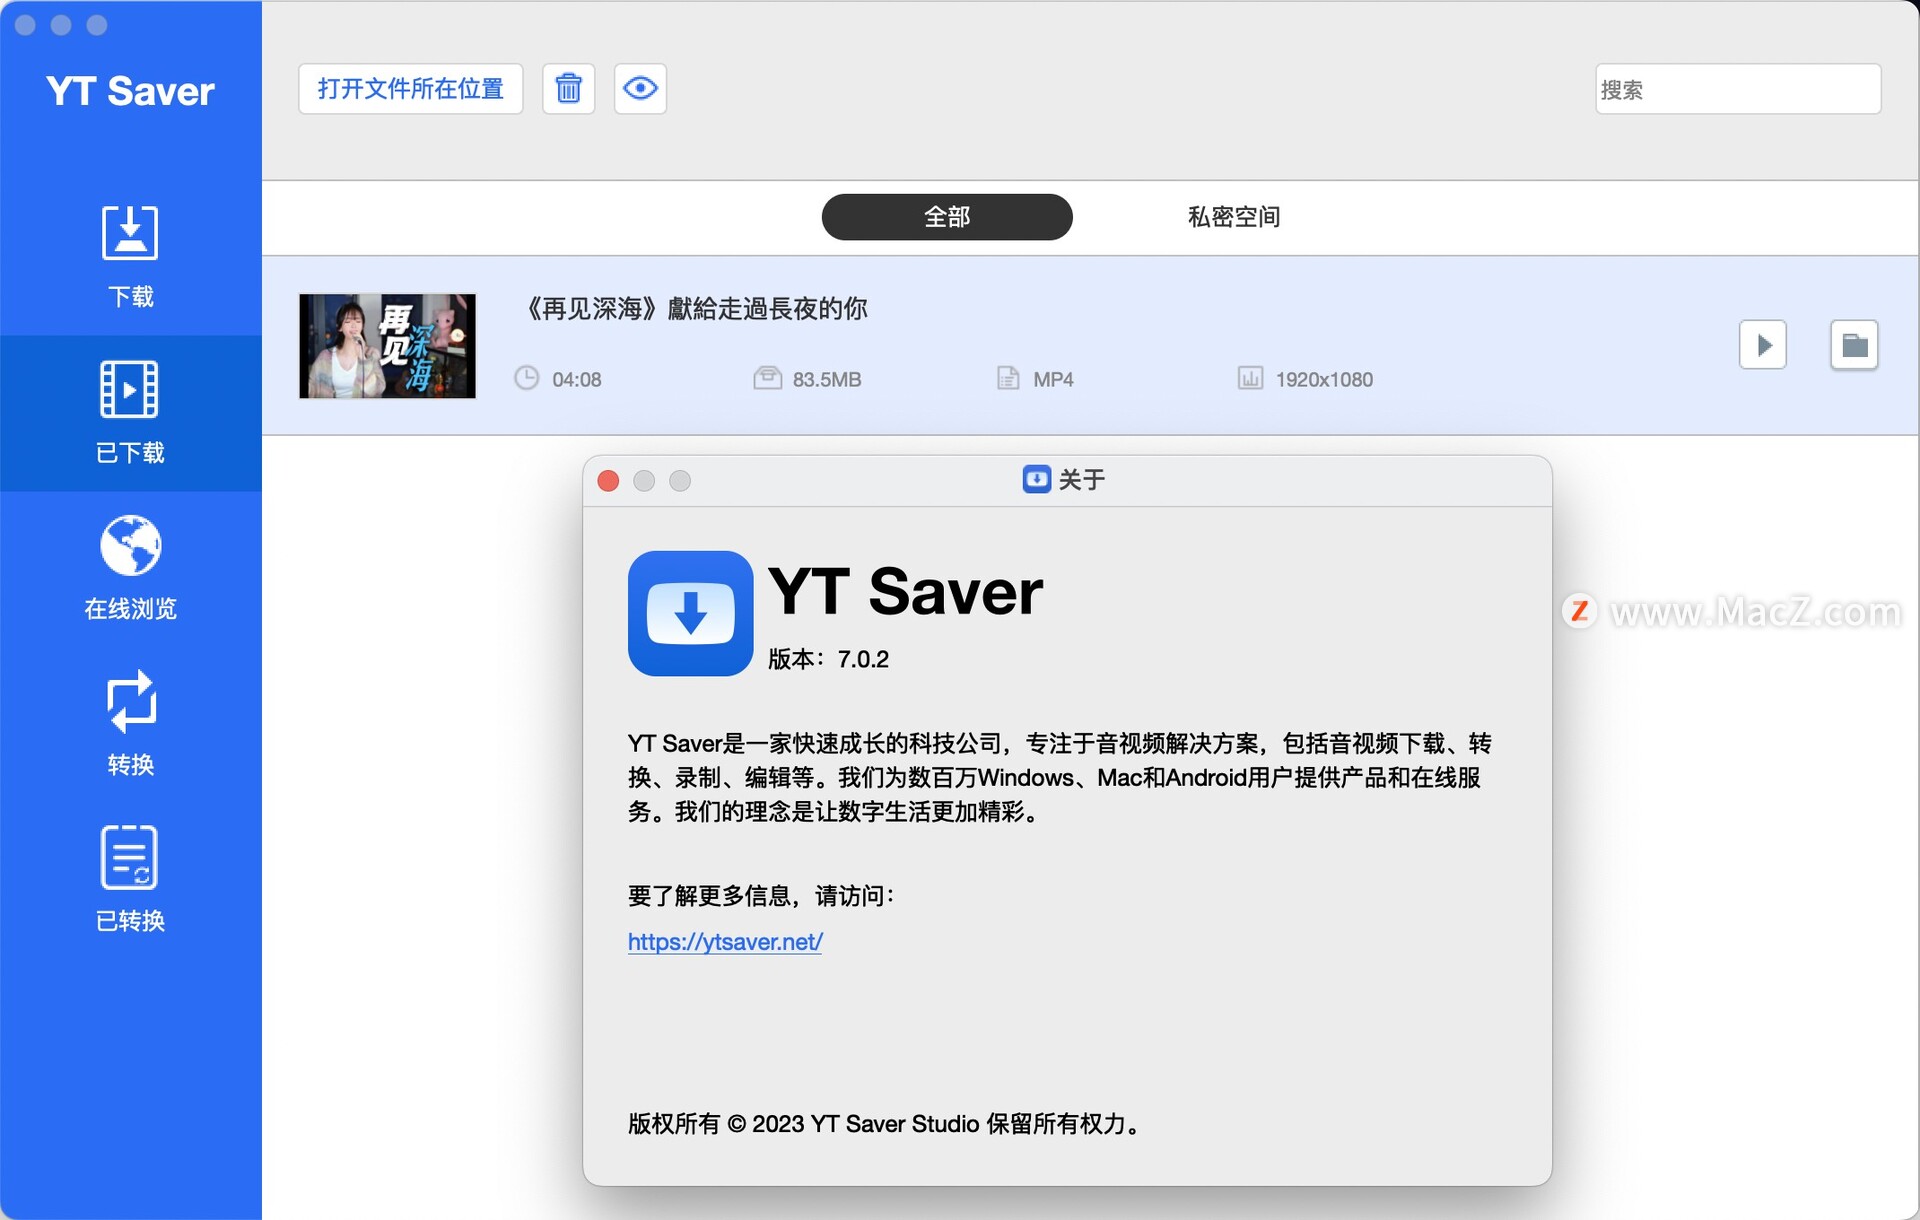Close the 关于 about dialog
The image size is (1920, 1220).
pyautogui.click(x=608, y=481)
